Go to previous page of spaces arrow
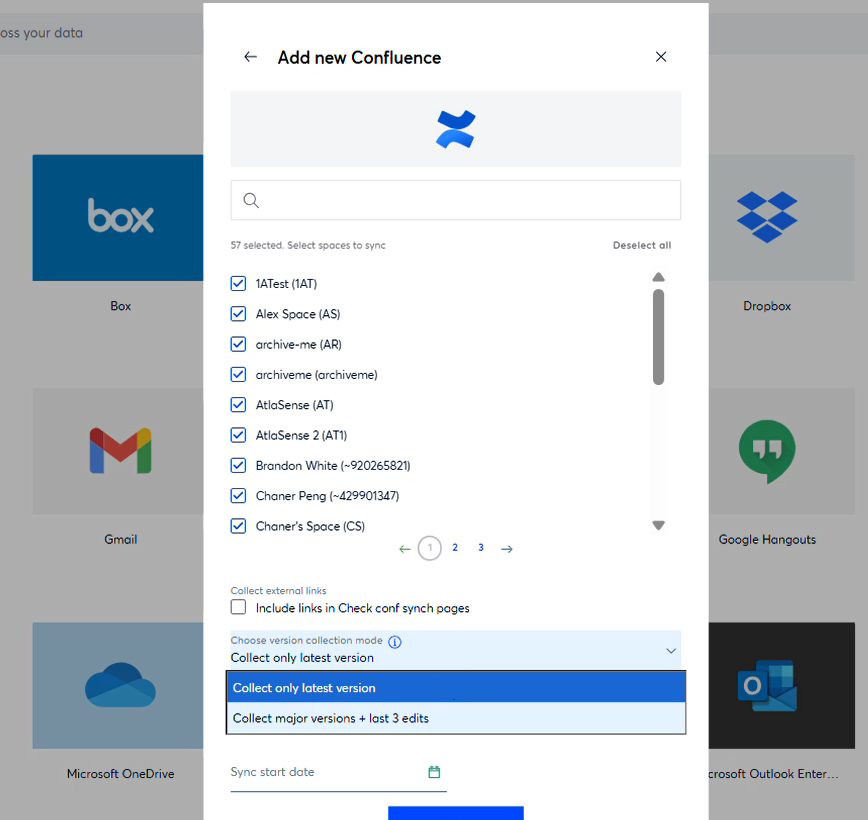The image size is (868, 820). [404, 549]
